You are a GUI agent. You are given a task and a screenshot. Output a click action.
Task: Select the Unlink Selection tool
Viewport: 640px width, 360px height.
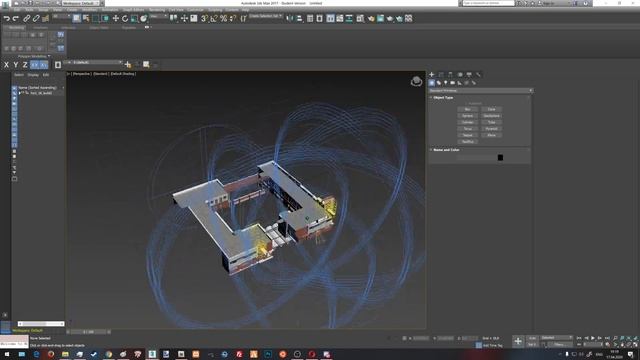tap(36, 18)
